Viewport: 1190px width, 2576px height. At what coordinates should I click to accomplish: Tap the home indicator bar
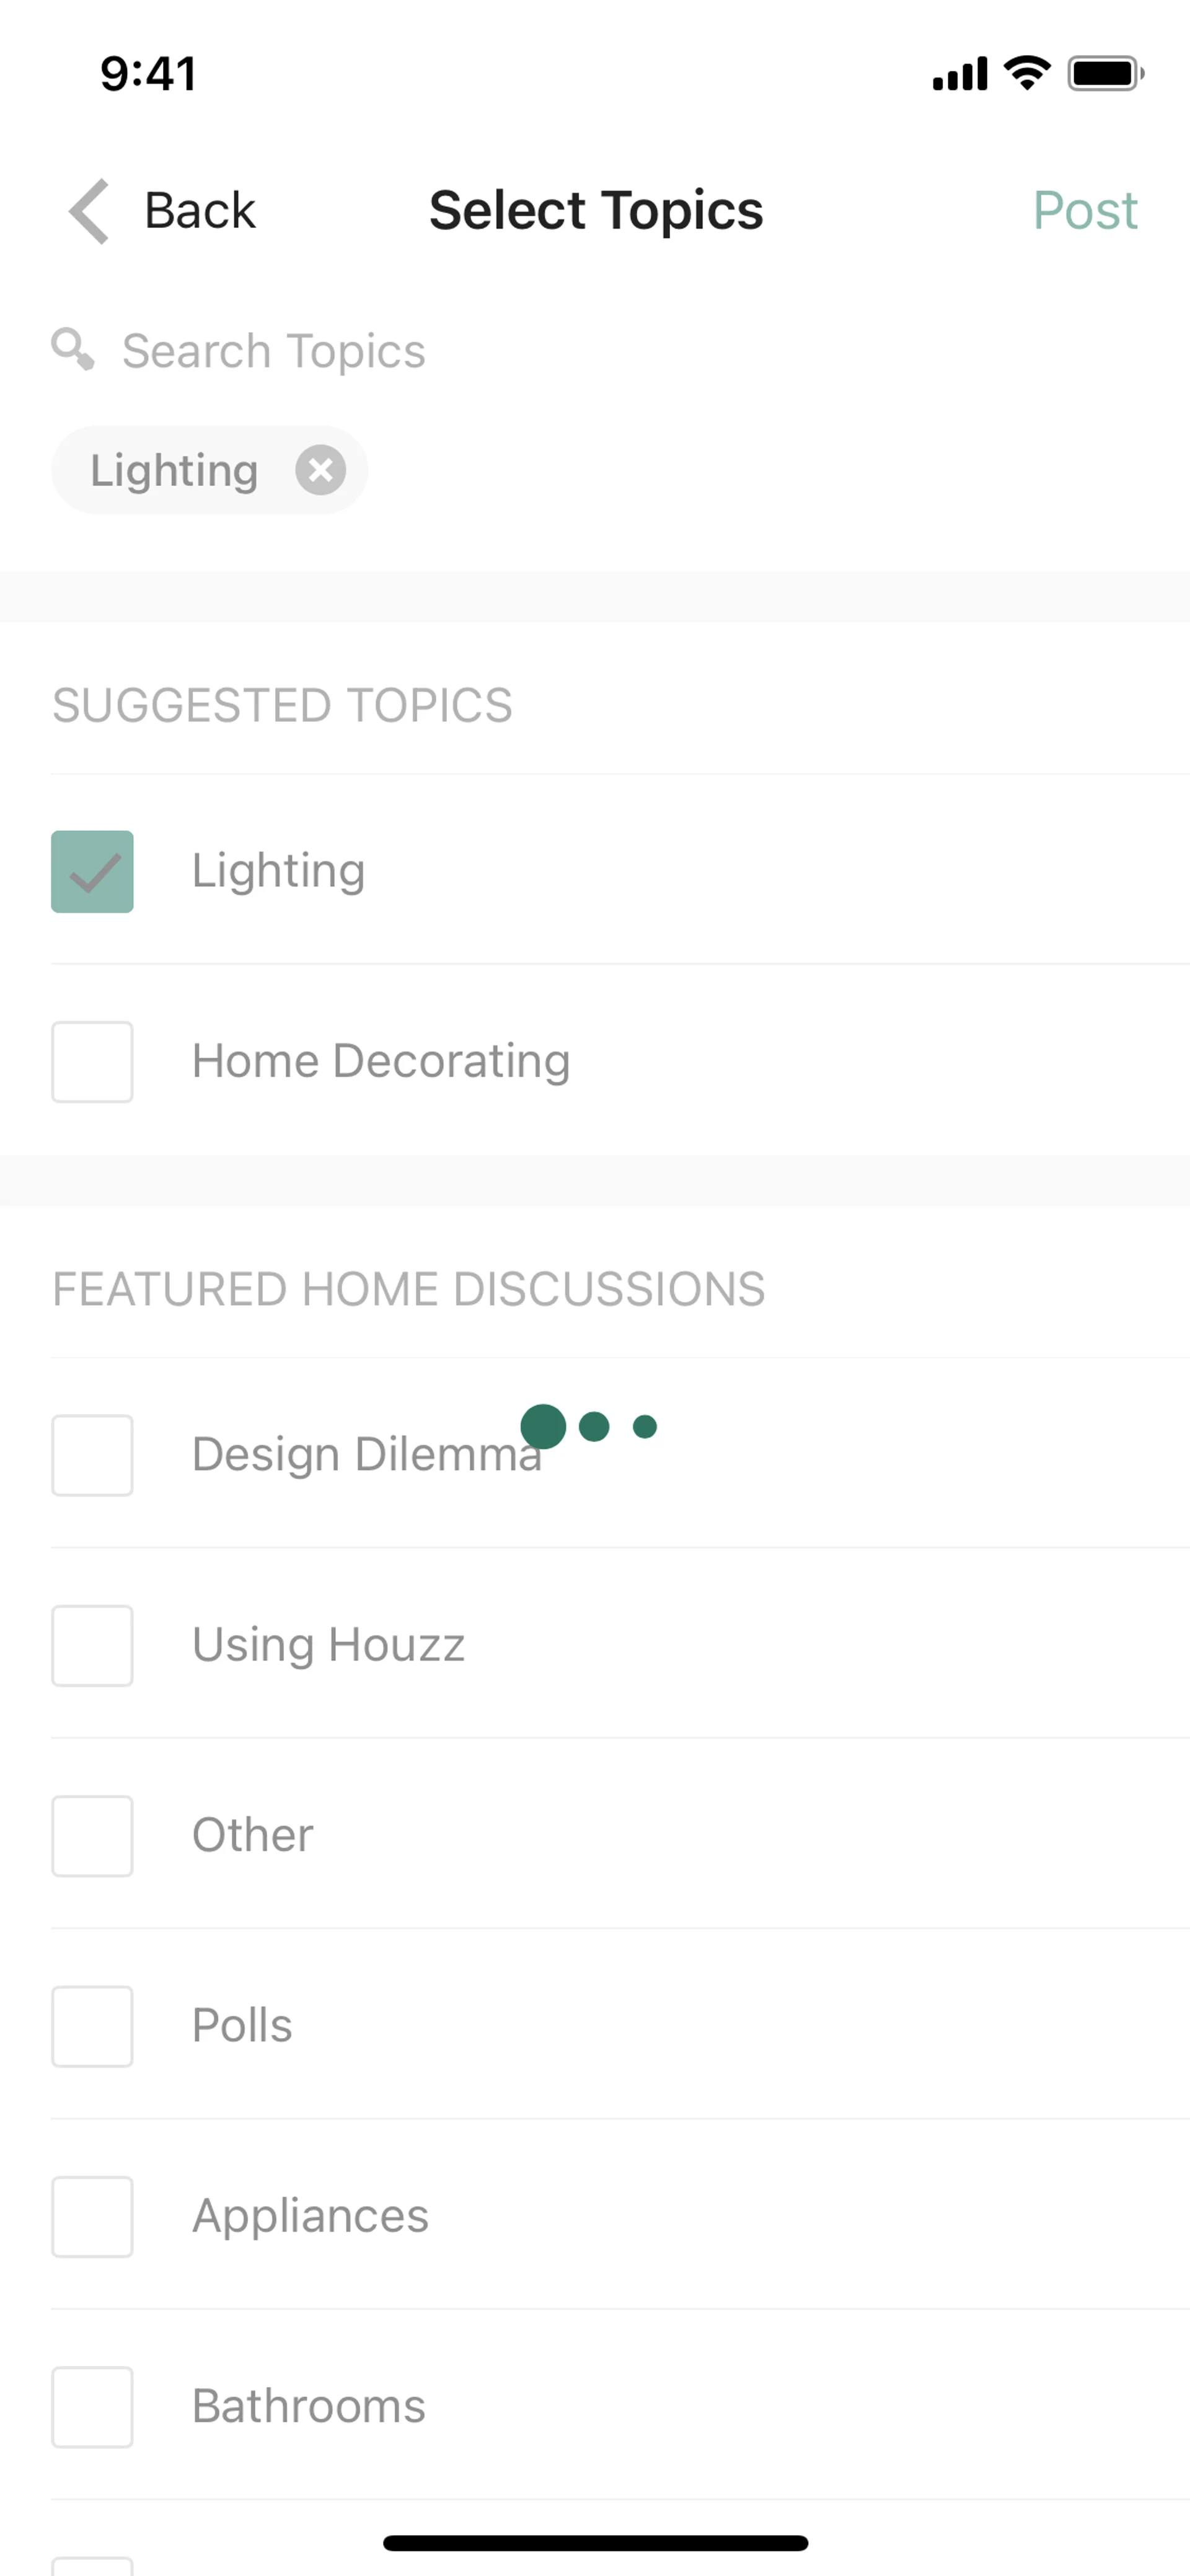pos(595,2542)
